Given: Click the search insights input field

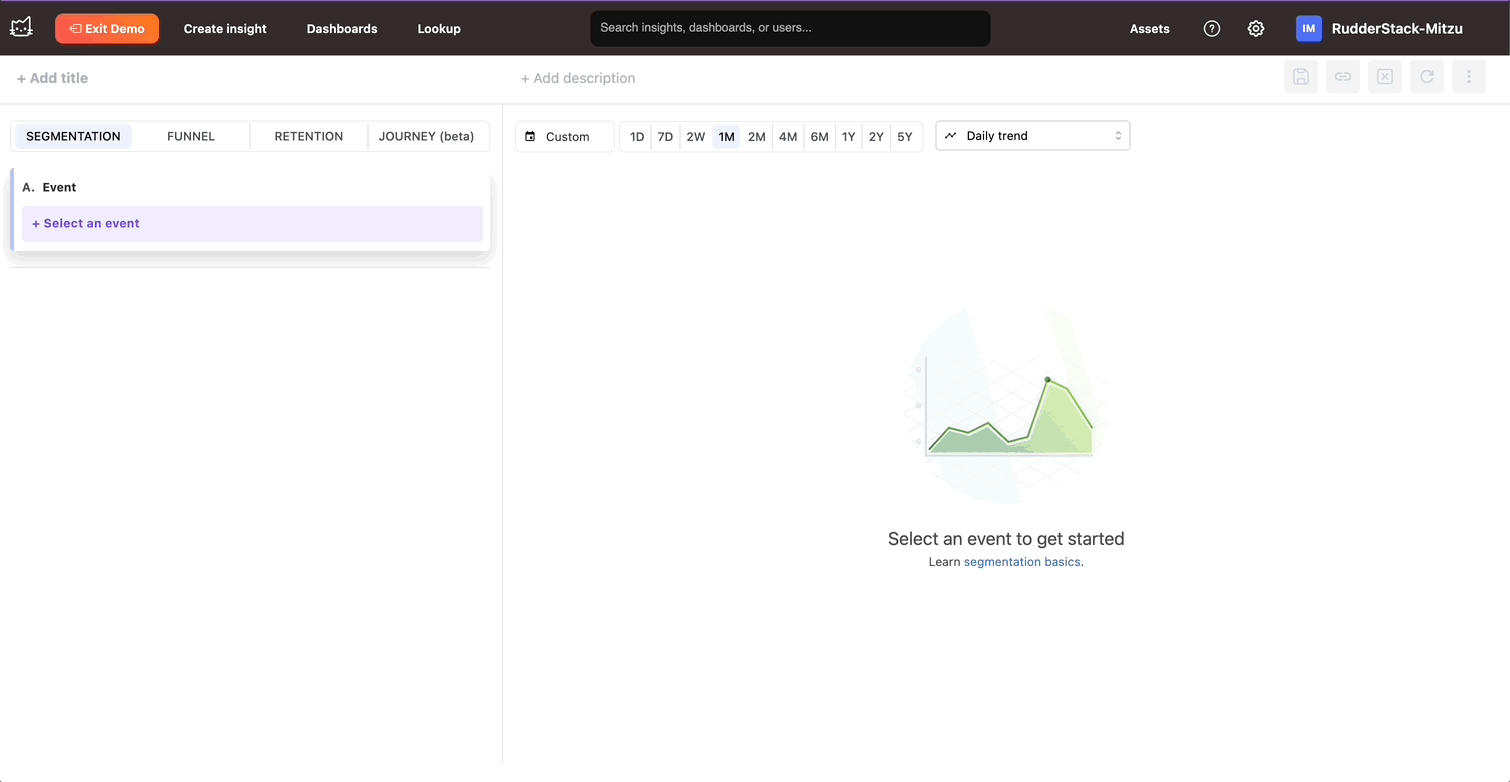Looking at the screenshot, I should [x=790, y=28].
